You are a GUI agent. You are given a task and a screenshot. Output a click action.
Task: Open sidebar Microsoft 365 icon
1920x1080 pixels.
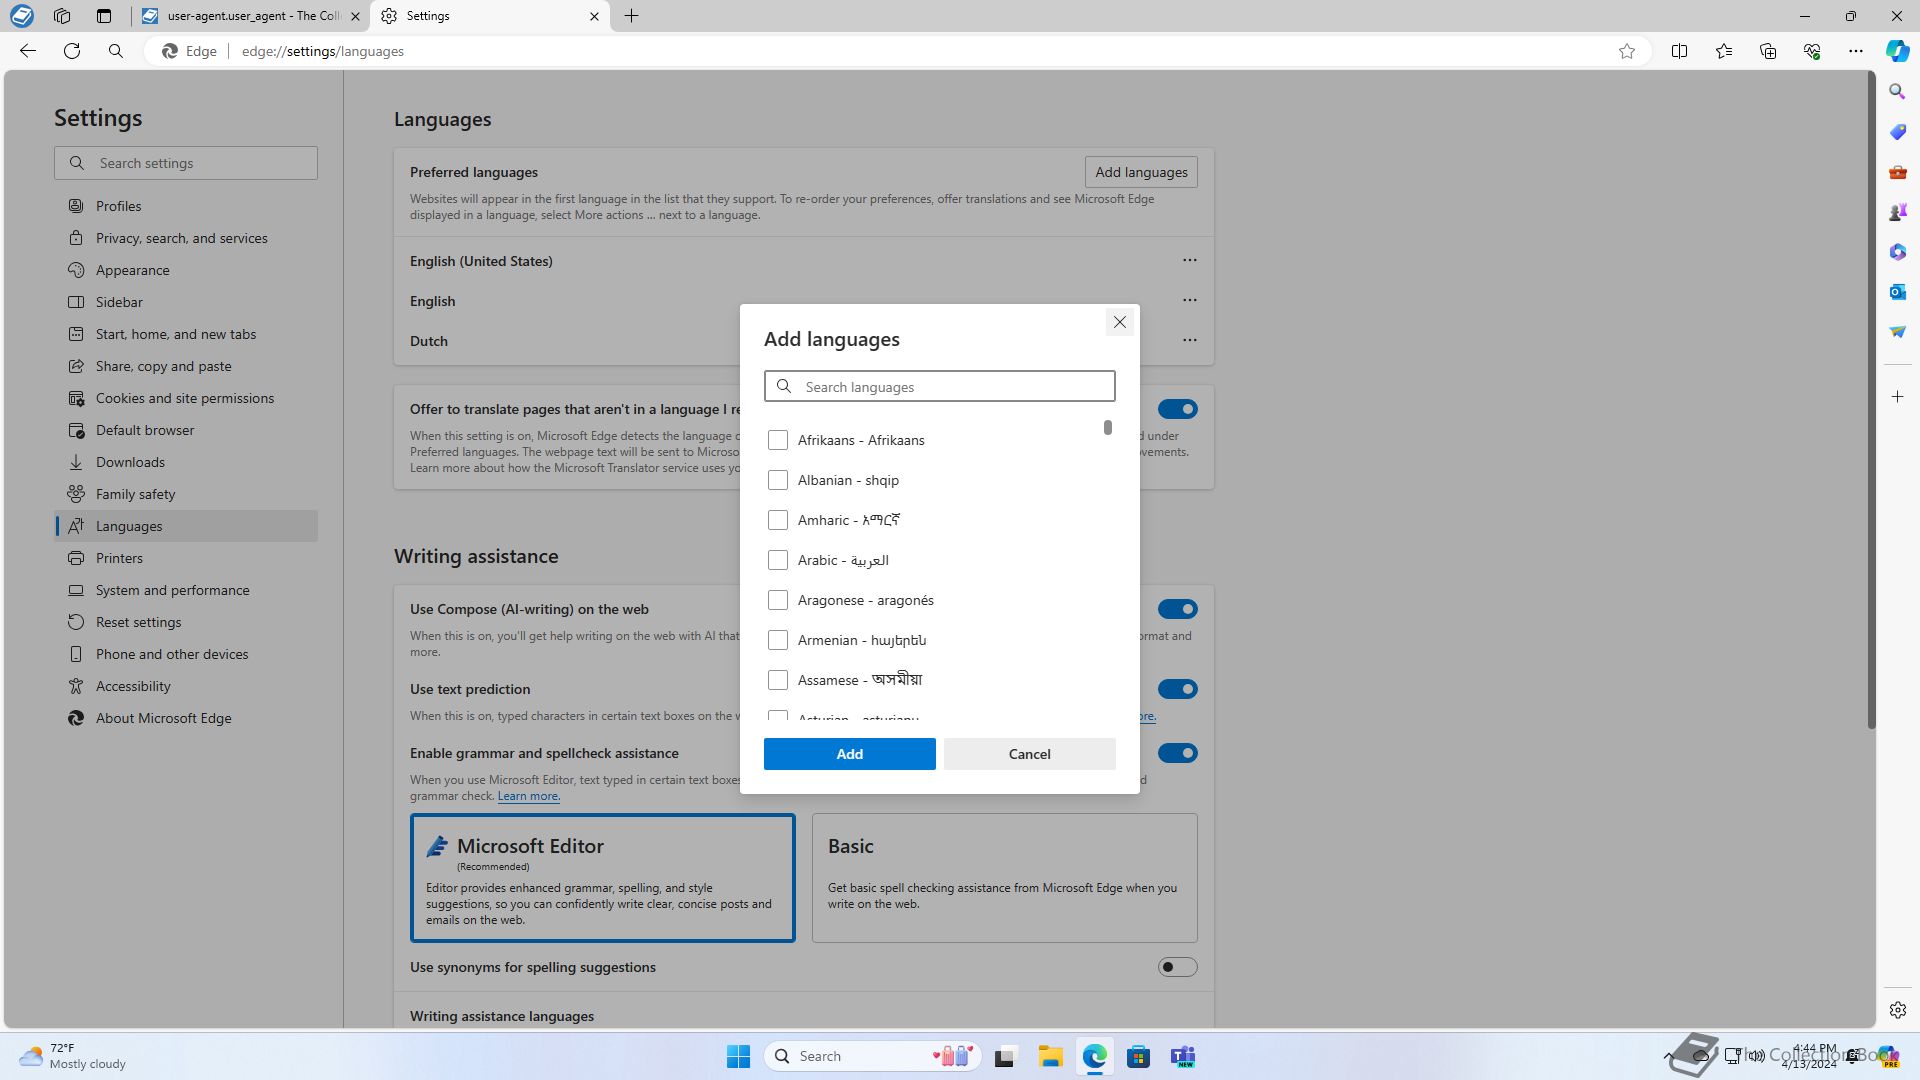pos(1897,252)
